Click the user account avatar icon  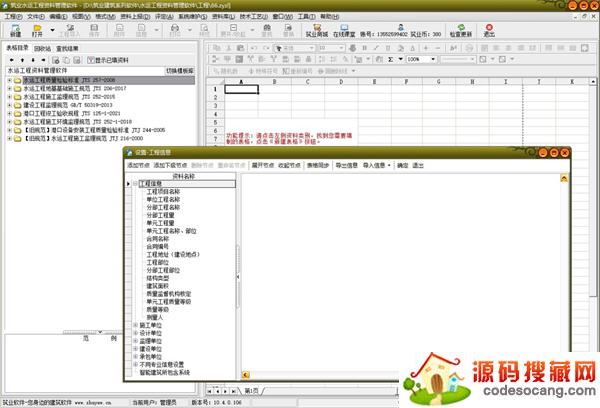tap(401, 27)
